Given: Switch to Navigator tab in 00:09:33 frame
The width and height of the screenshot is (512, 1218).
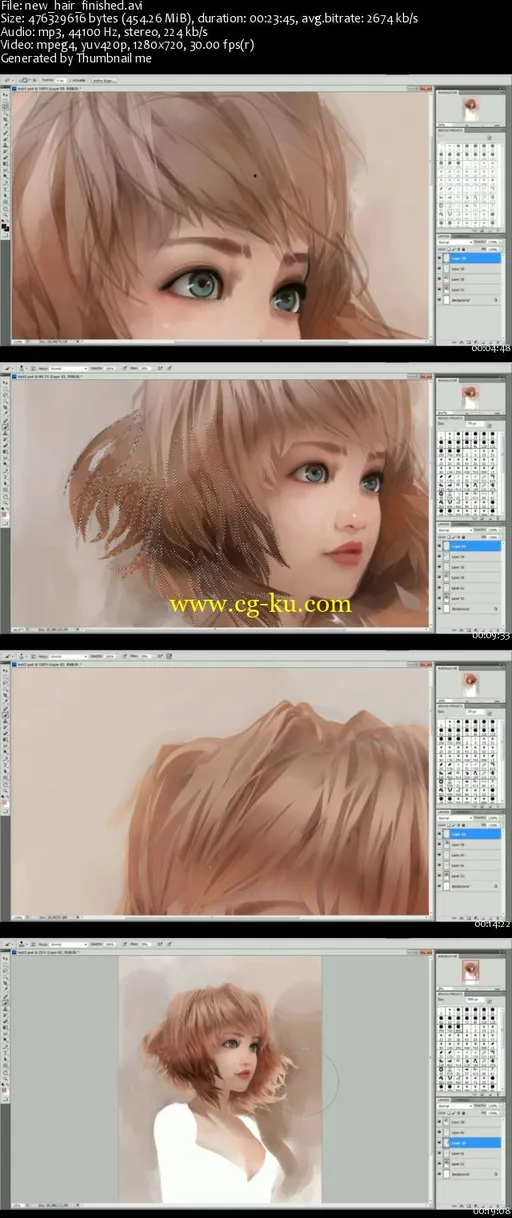Looking at the screenshot, I should pos(448,381).
